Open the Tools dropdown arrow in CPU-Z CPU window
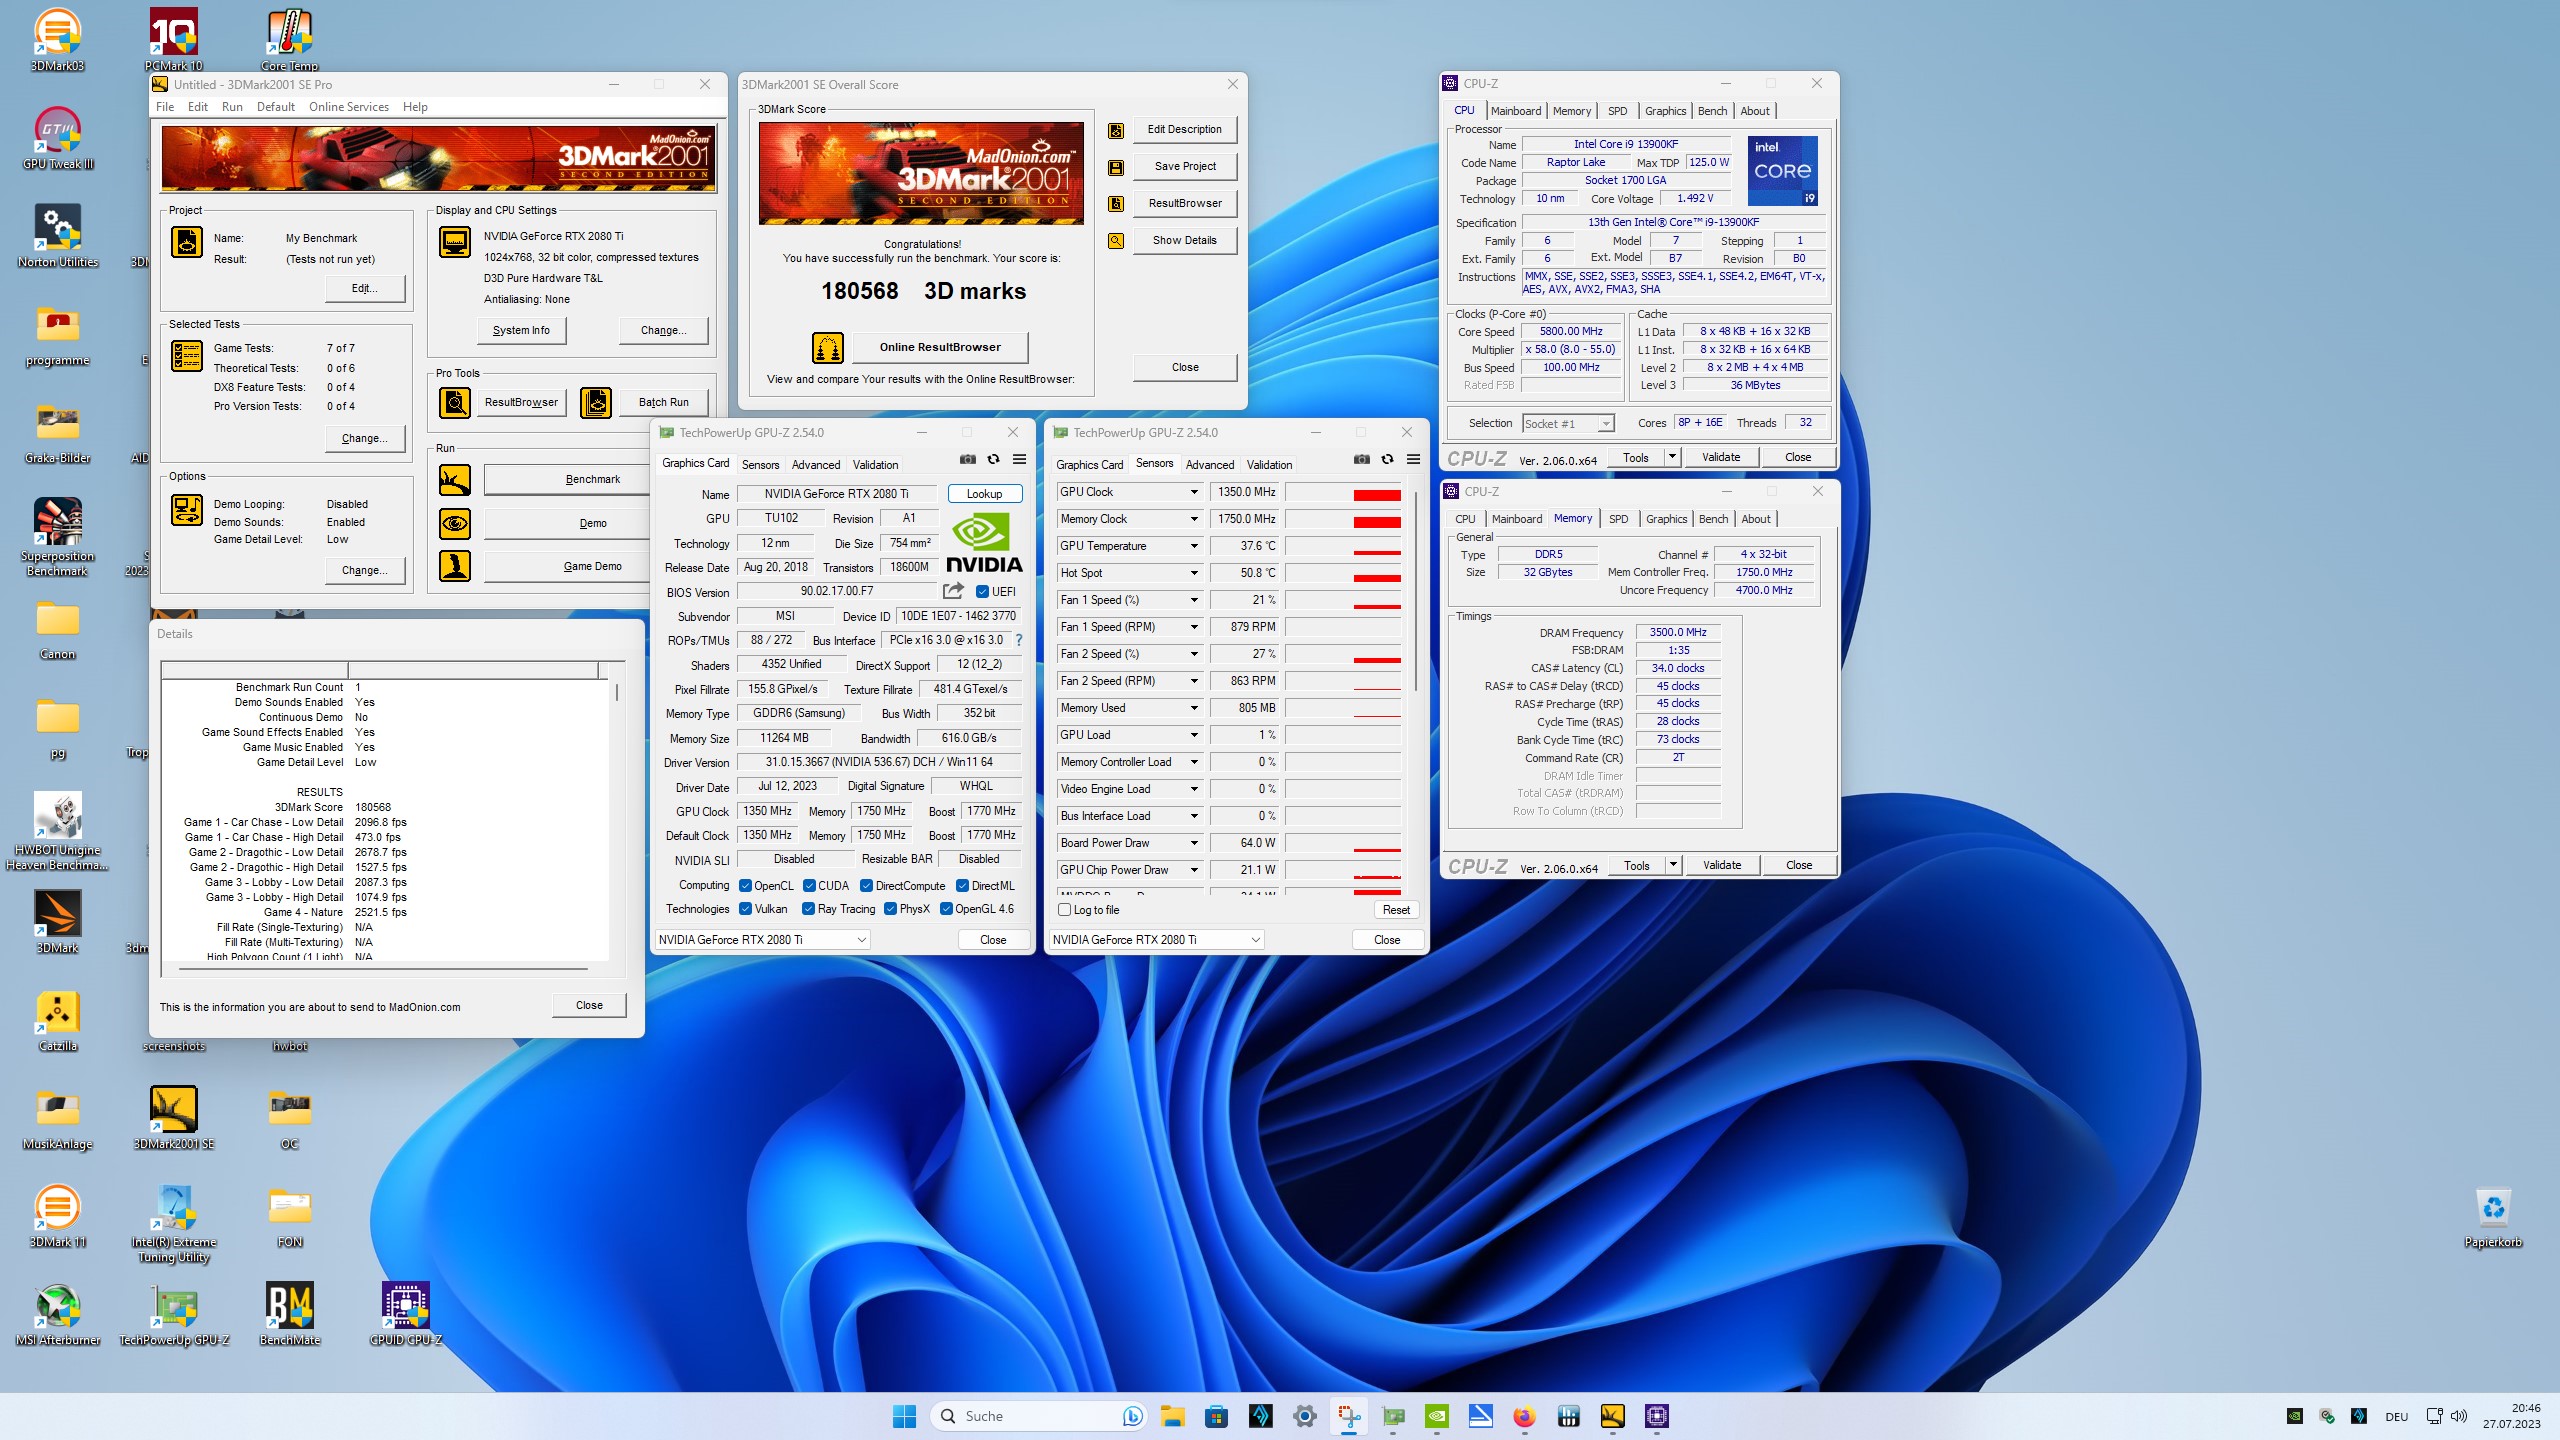The image size is (2560, 1440). pyautogui.click(x=1671, y=457)
